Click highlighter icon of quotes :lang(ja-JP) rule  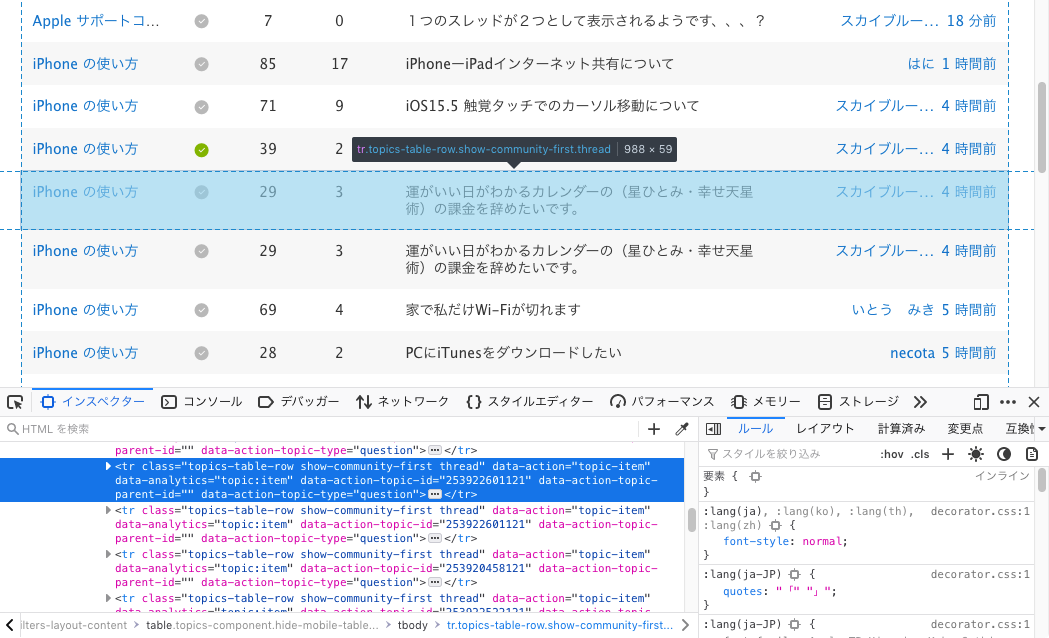point(794,574)
